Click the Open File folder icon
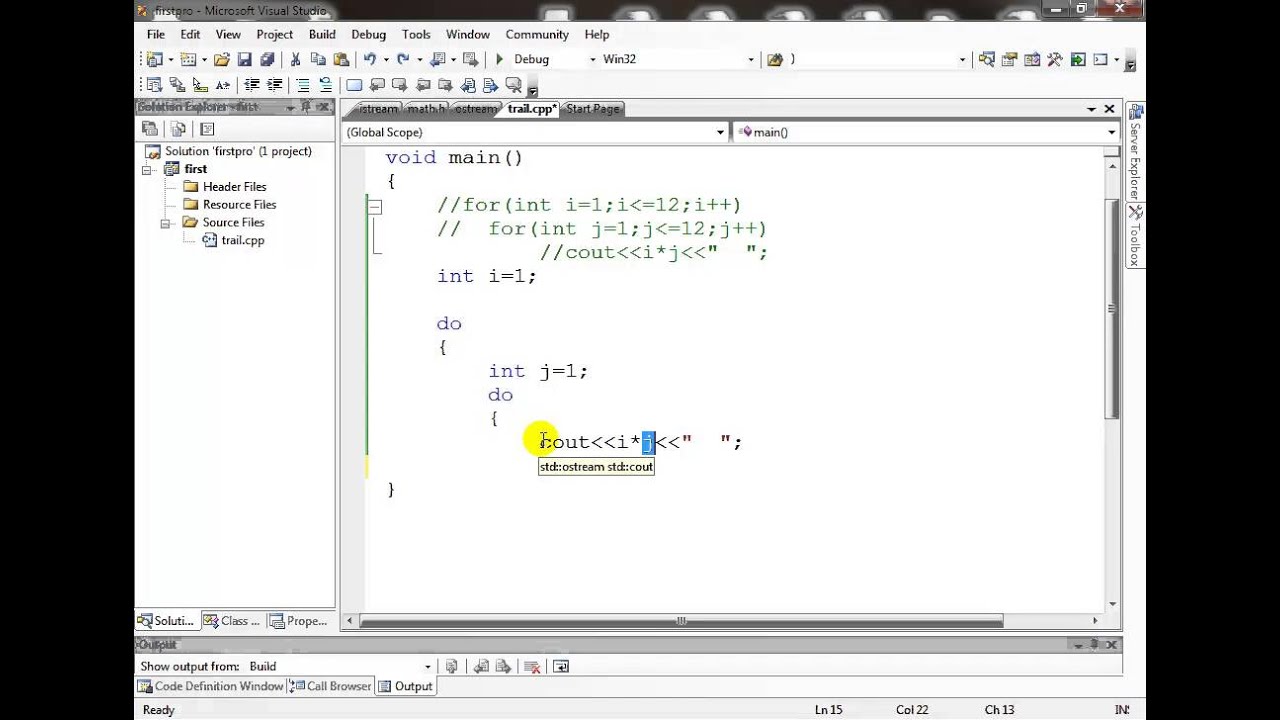1280x720 pixels. pos(222,59)
